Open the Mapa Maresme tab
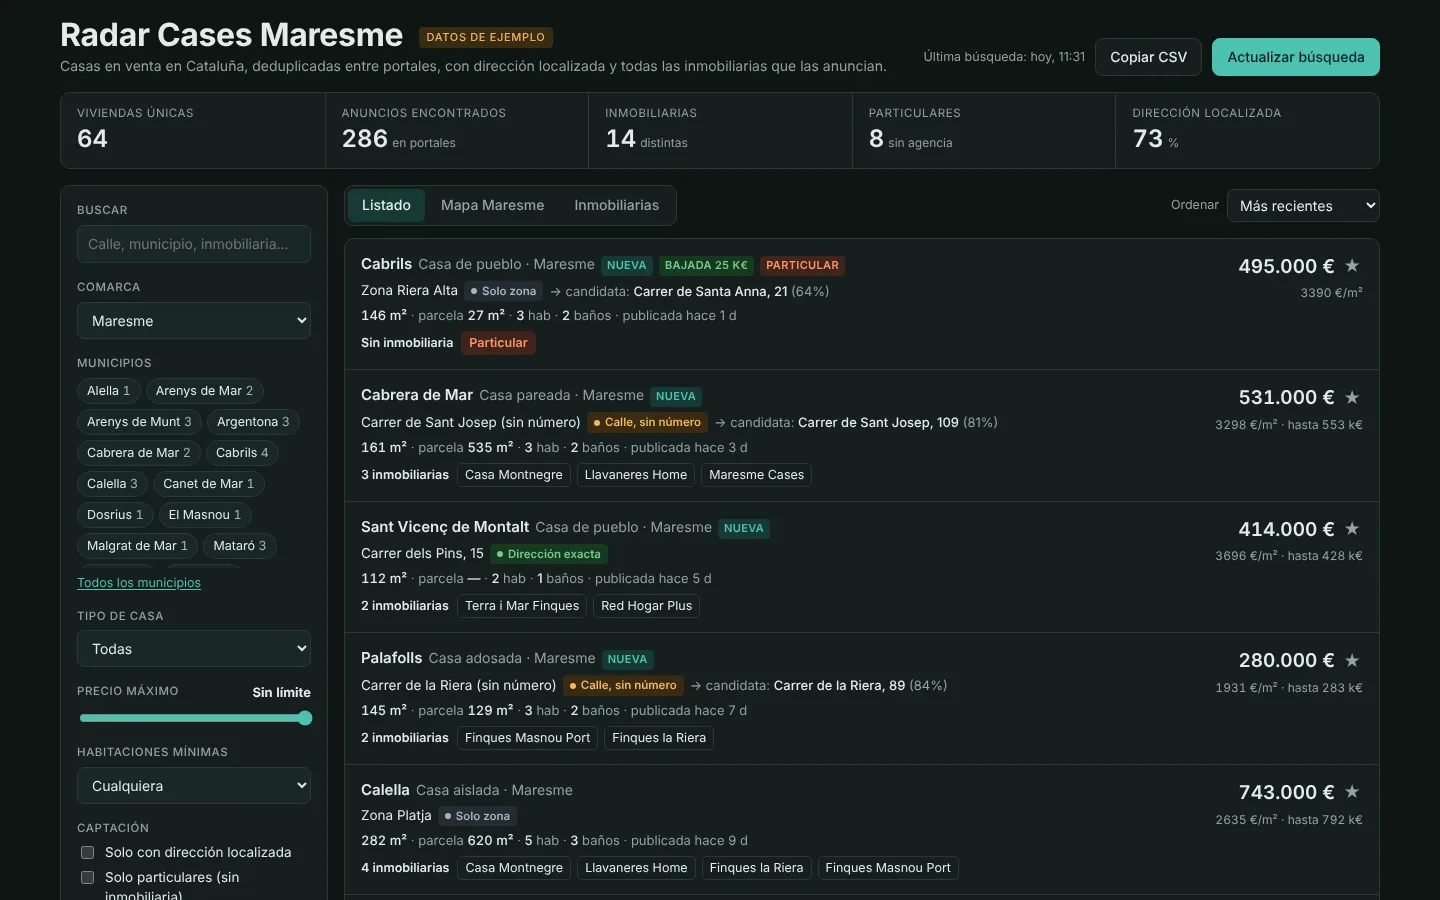The width and height of the screenshot is (1440, 900). point(492,206)
